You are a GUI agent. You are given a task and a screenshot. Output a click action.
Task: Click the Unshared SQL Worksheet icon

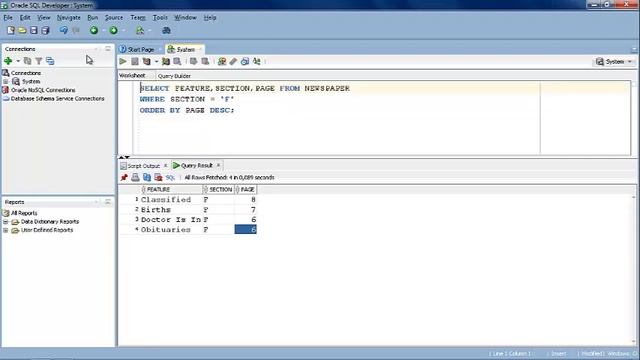click(222, 62)
